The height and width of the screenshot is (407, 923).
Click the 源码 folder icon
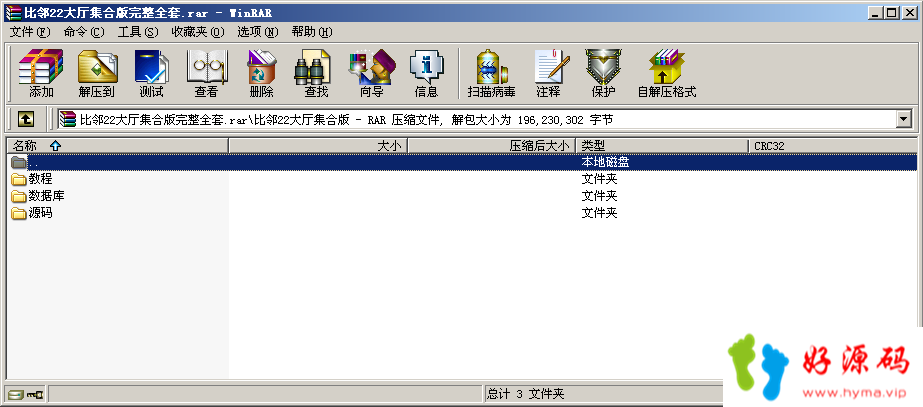click(19, 213)
